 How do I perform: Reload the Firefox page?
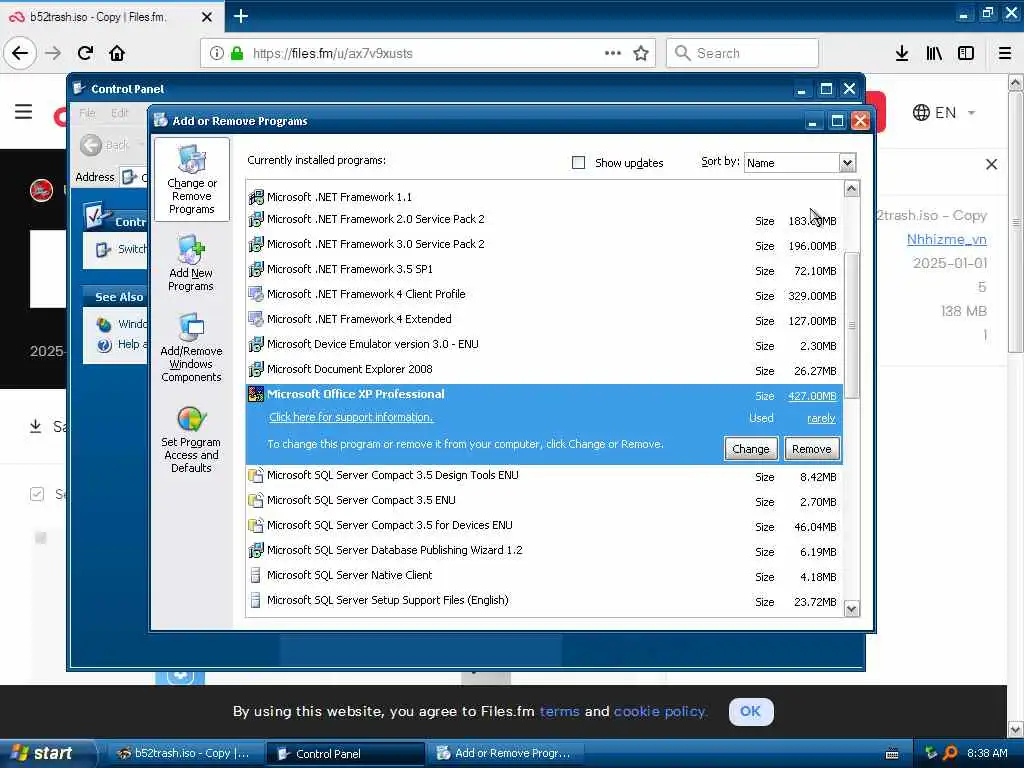pos(86,53)
